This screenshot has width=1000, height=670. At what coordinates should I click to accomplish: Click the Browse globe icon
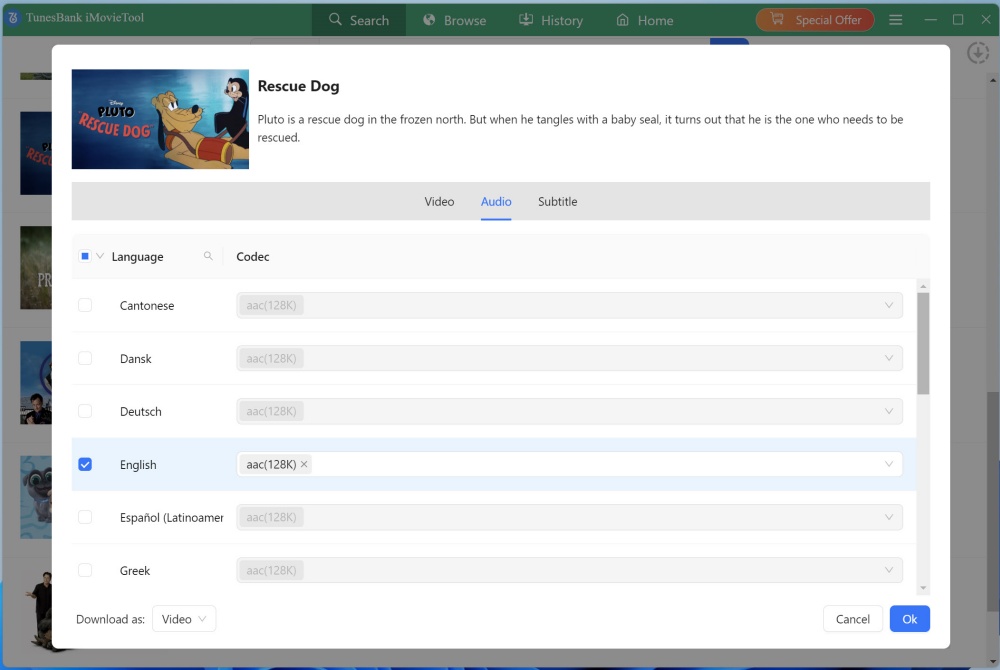pos(430,20)
